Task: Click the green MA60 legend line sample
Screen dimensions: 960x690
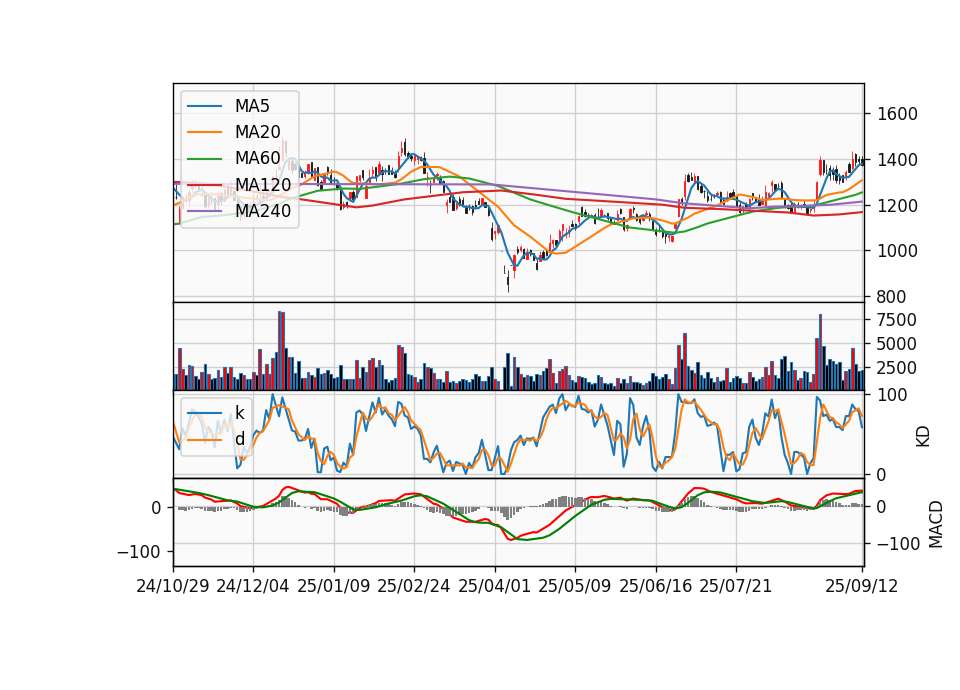Action: 204,159
